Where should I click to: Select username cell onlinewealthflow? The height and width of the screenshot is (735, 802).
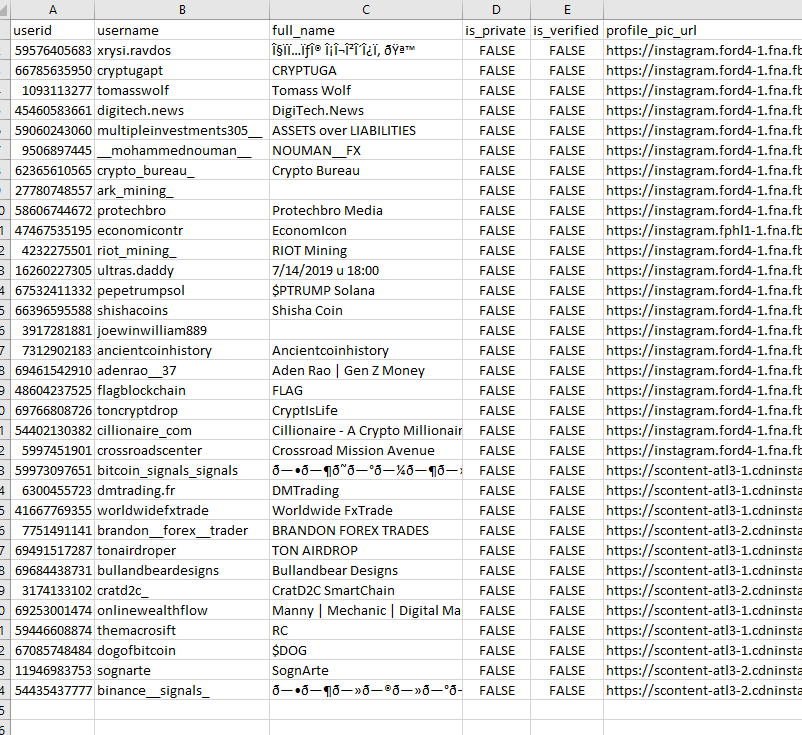[x=182, y=610]
